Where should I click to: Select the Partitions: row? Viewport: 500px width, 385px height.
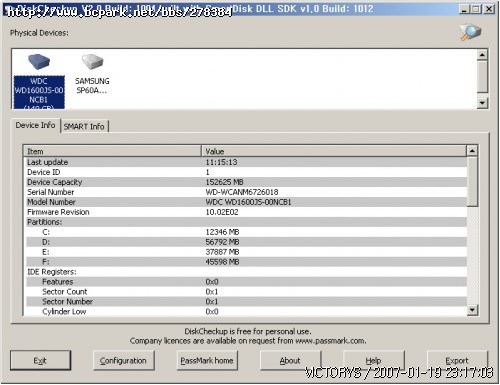[247, 222]
